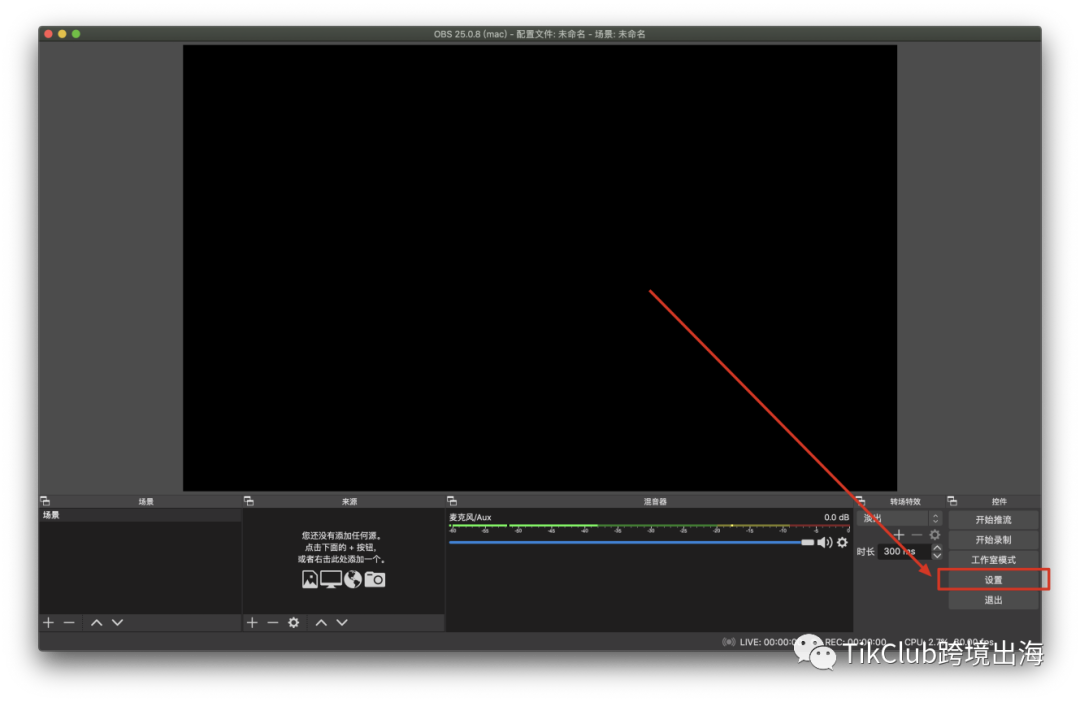Click the 麦克风/Aux audio level meter
Image resolution: width=1080 pixels, height=702 pixels.
pos(650,528)
